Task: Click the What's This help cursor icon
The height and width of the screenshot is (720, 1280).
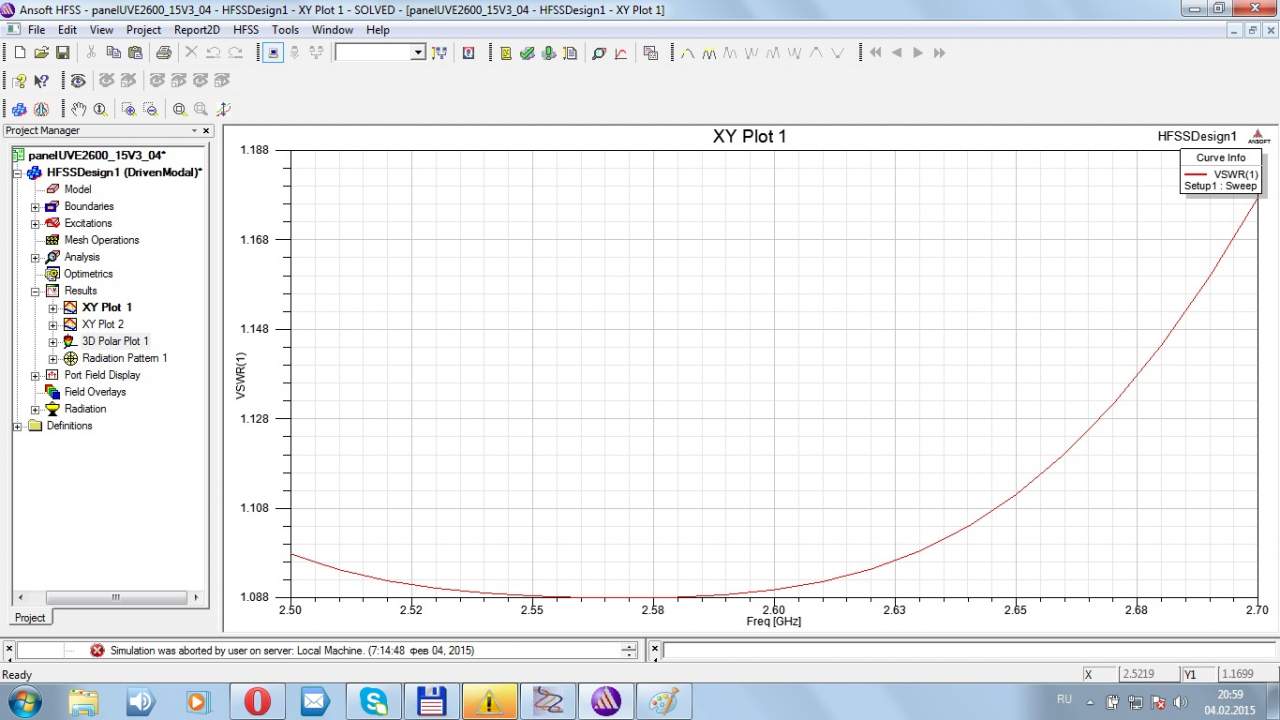Action: (41, 81)
